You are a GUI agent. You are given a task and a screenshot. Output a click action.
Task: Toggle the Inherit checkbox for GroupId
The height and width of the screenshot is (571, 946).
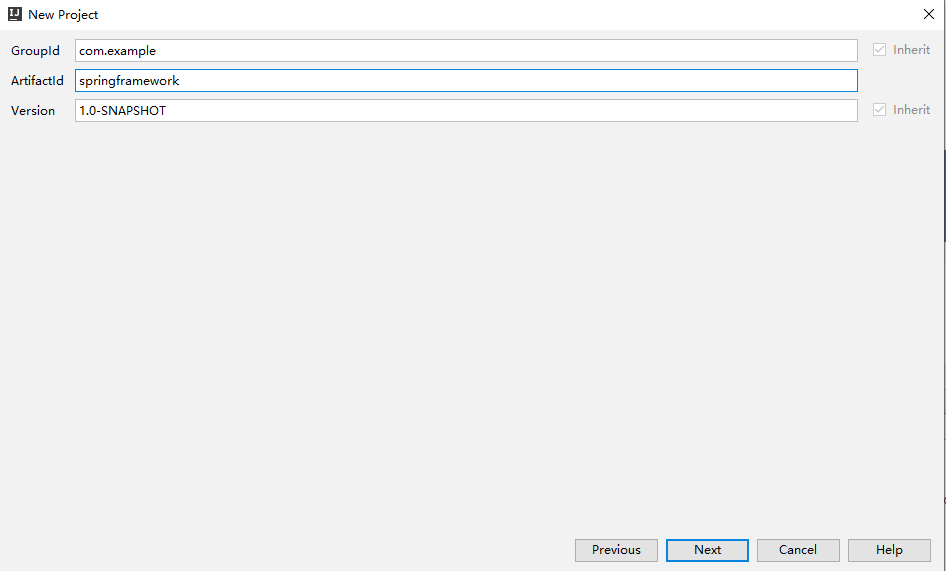[x=880, y=50]
